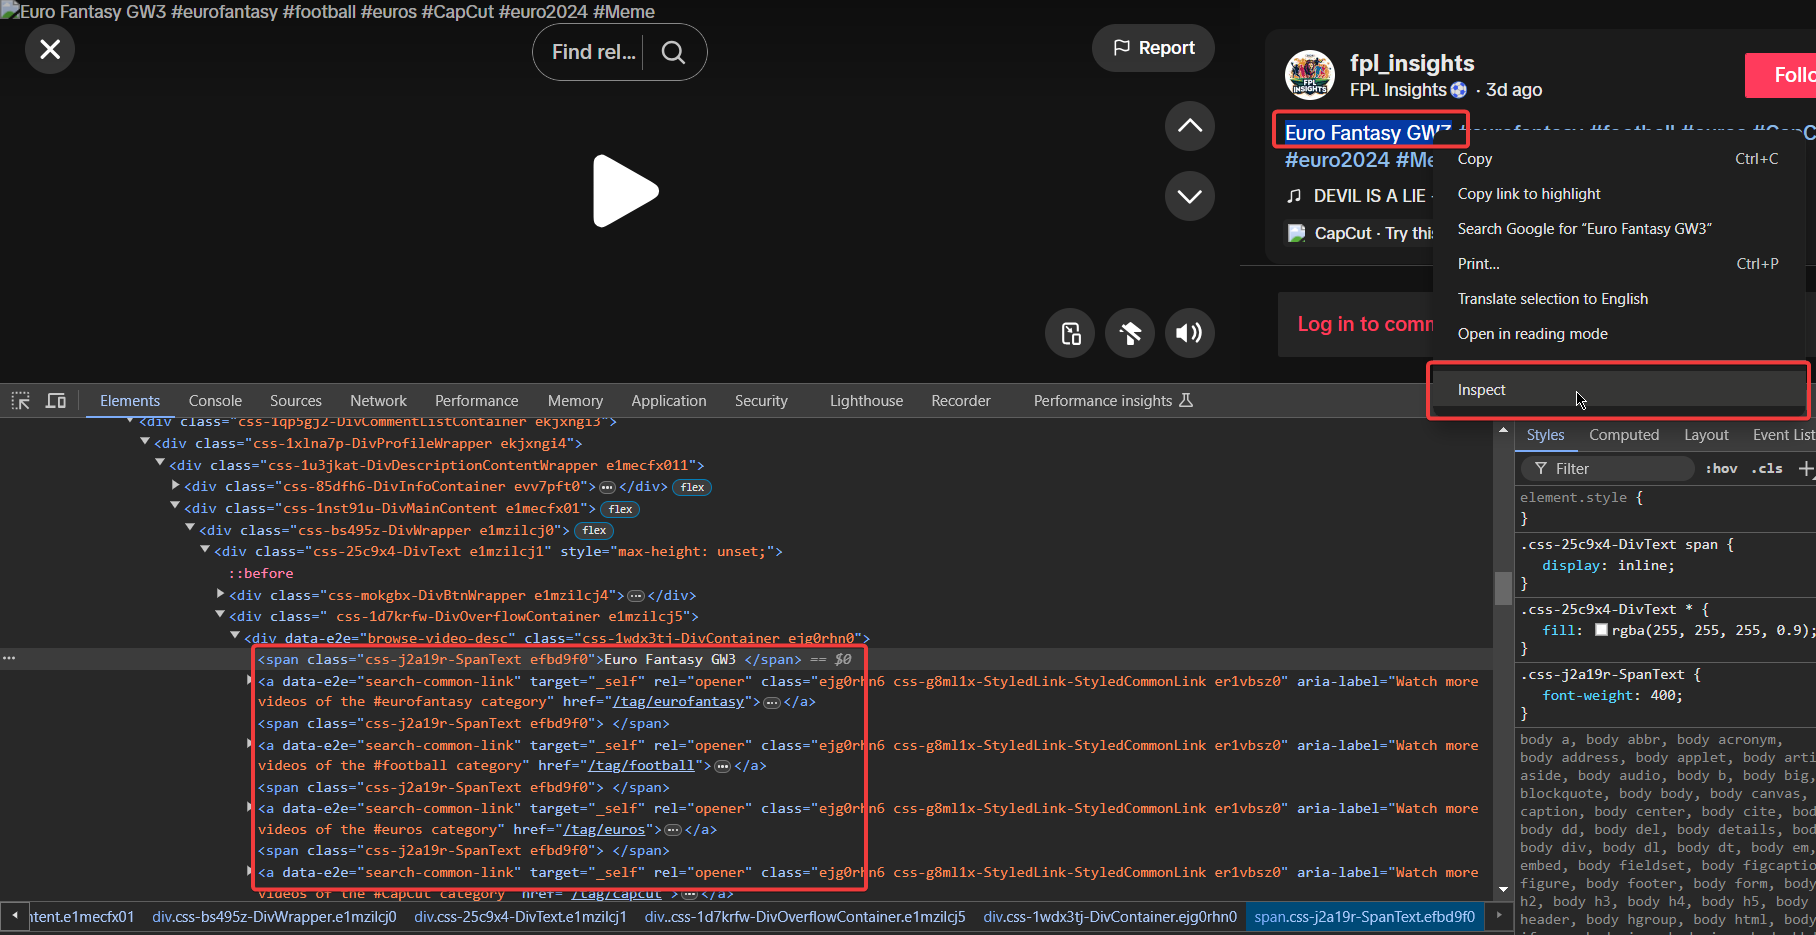
Task: Mute the video with the speaker icon
Action: coord(1189,333)
